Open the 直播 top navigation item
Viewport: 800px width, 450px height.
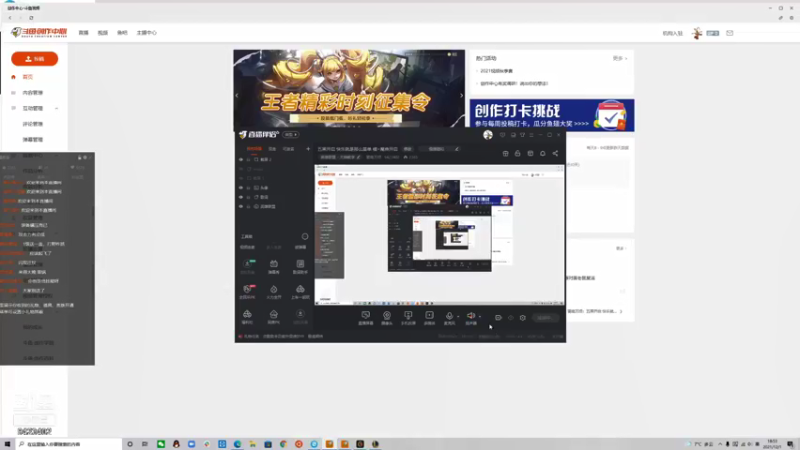(84, 33)
